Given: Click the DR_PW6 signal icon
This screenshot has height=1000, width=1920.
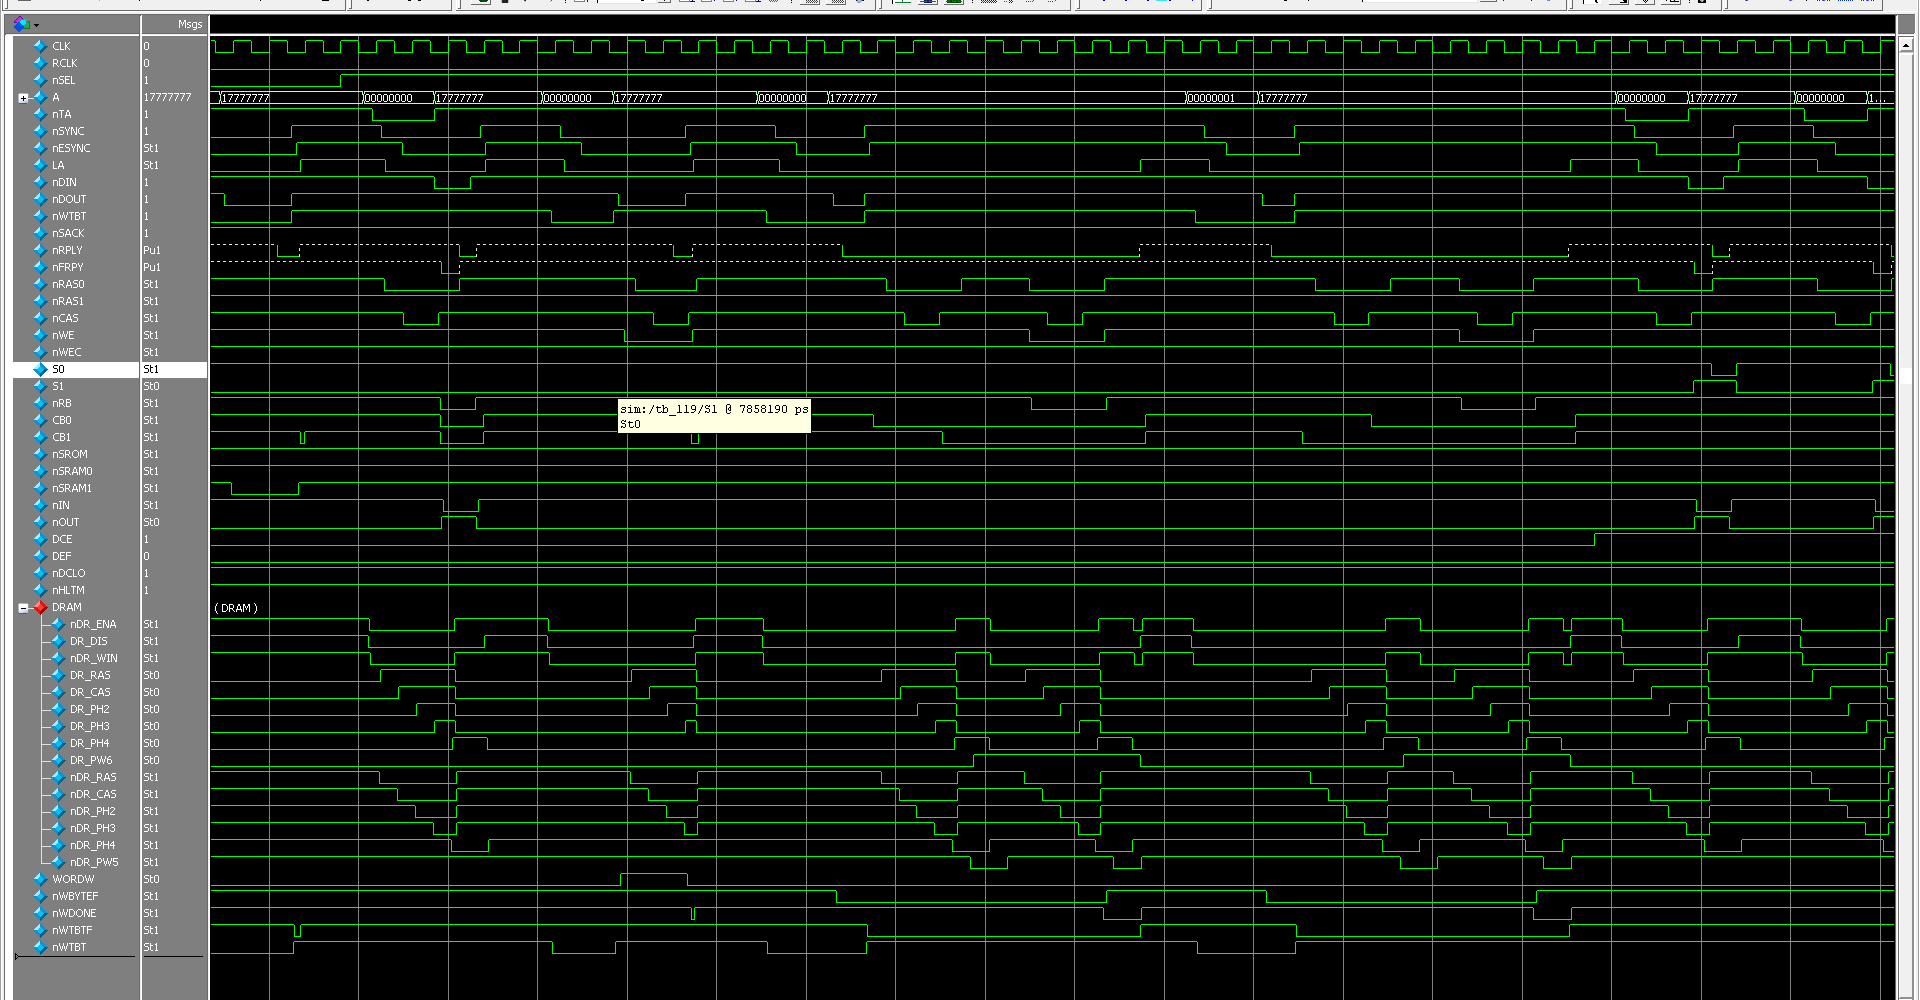Looking at the screenshot, I should click(58, 761).
